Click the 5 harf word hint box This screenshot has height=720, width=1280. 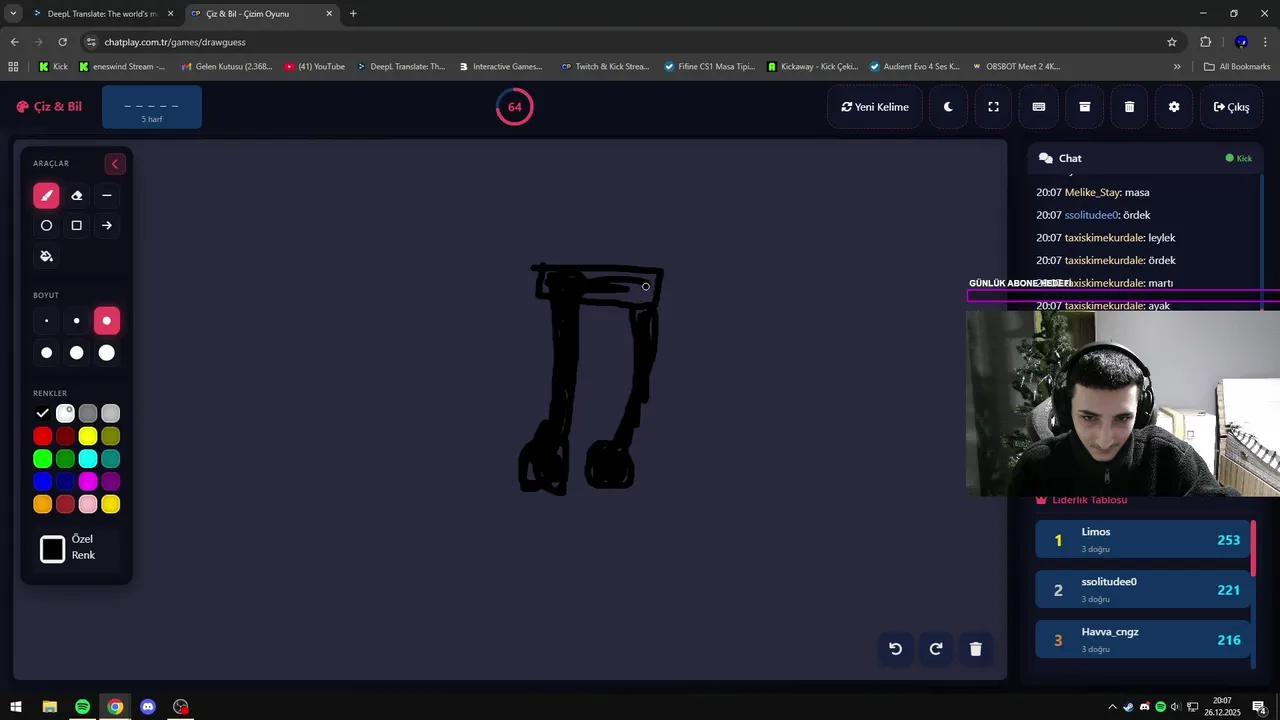pos(152,107)
